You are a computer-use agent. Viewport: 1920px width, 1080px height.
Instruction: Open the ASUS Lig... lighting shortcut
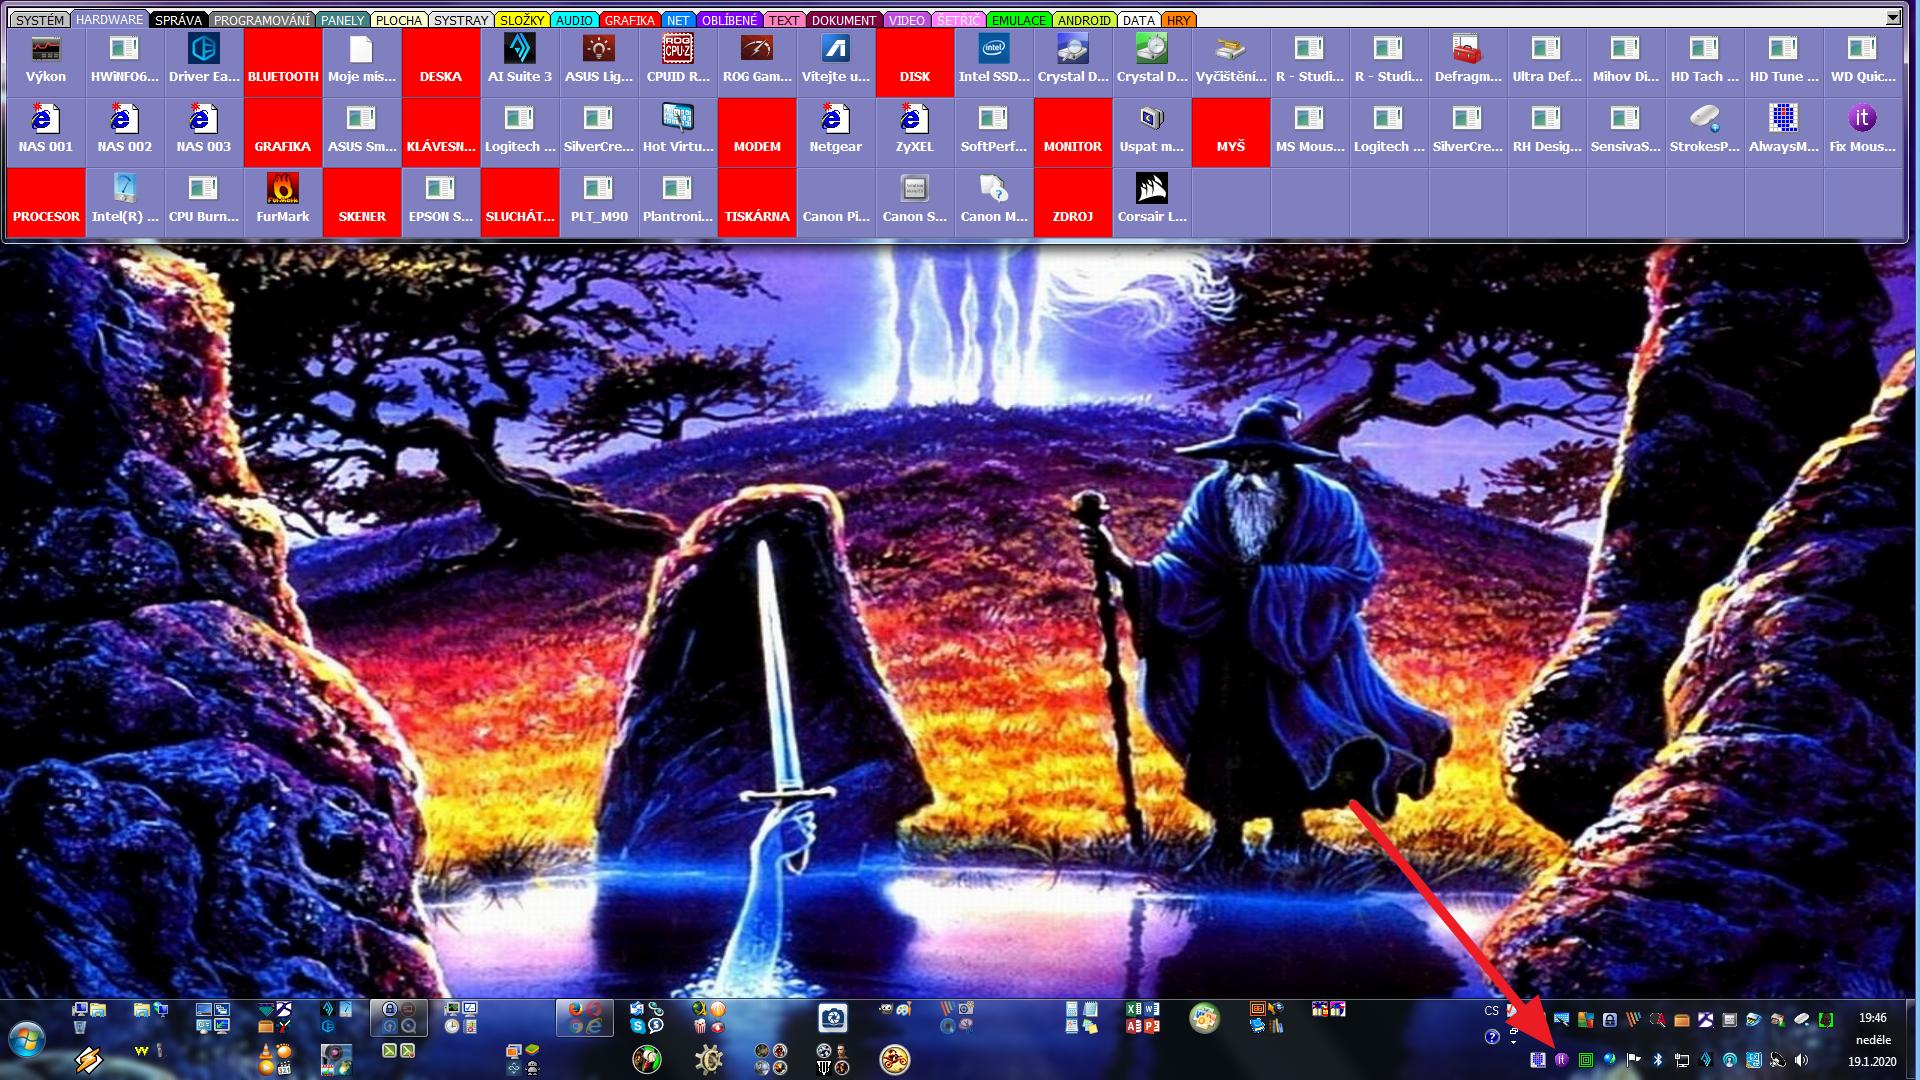tap(599, 62)
